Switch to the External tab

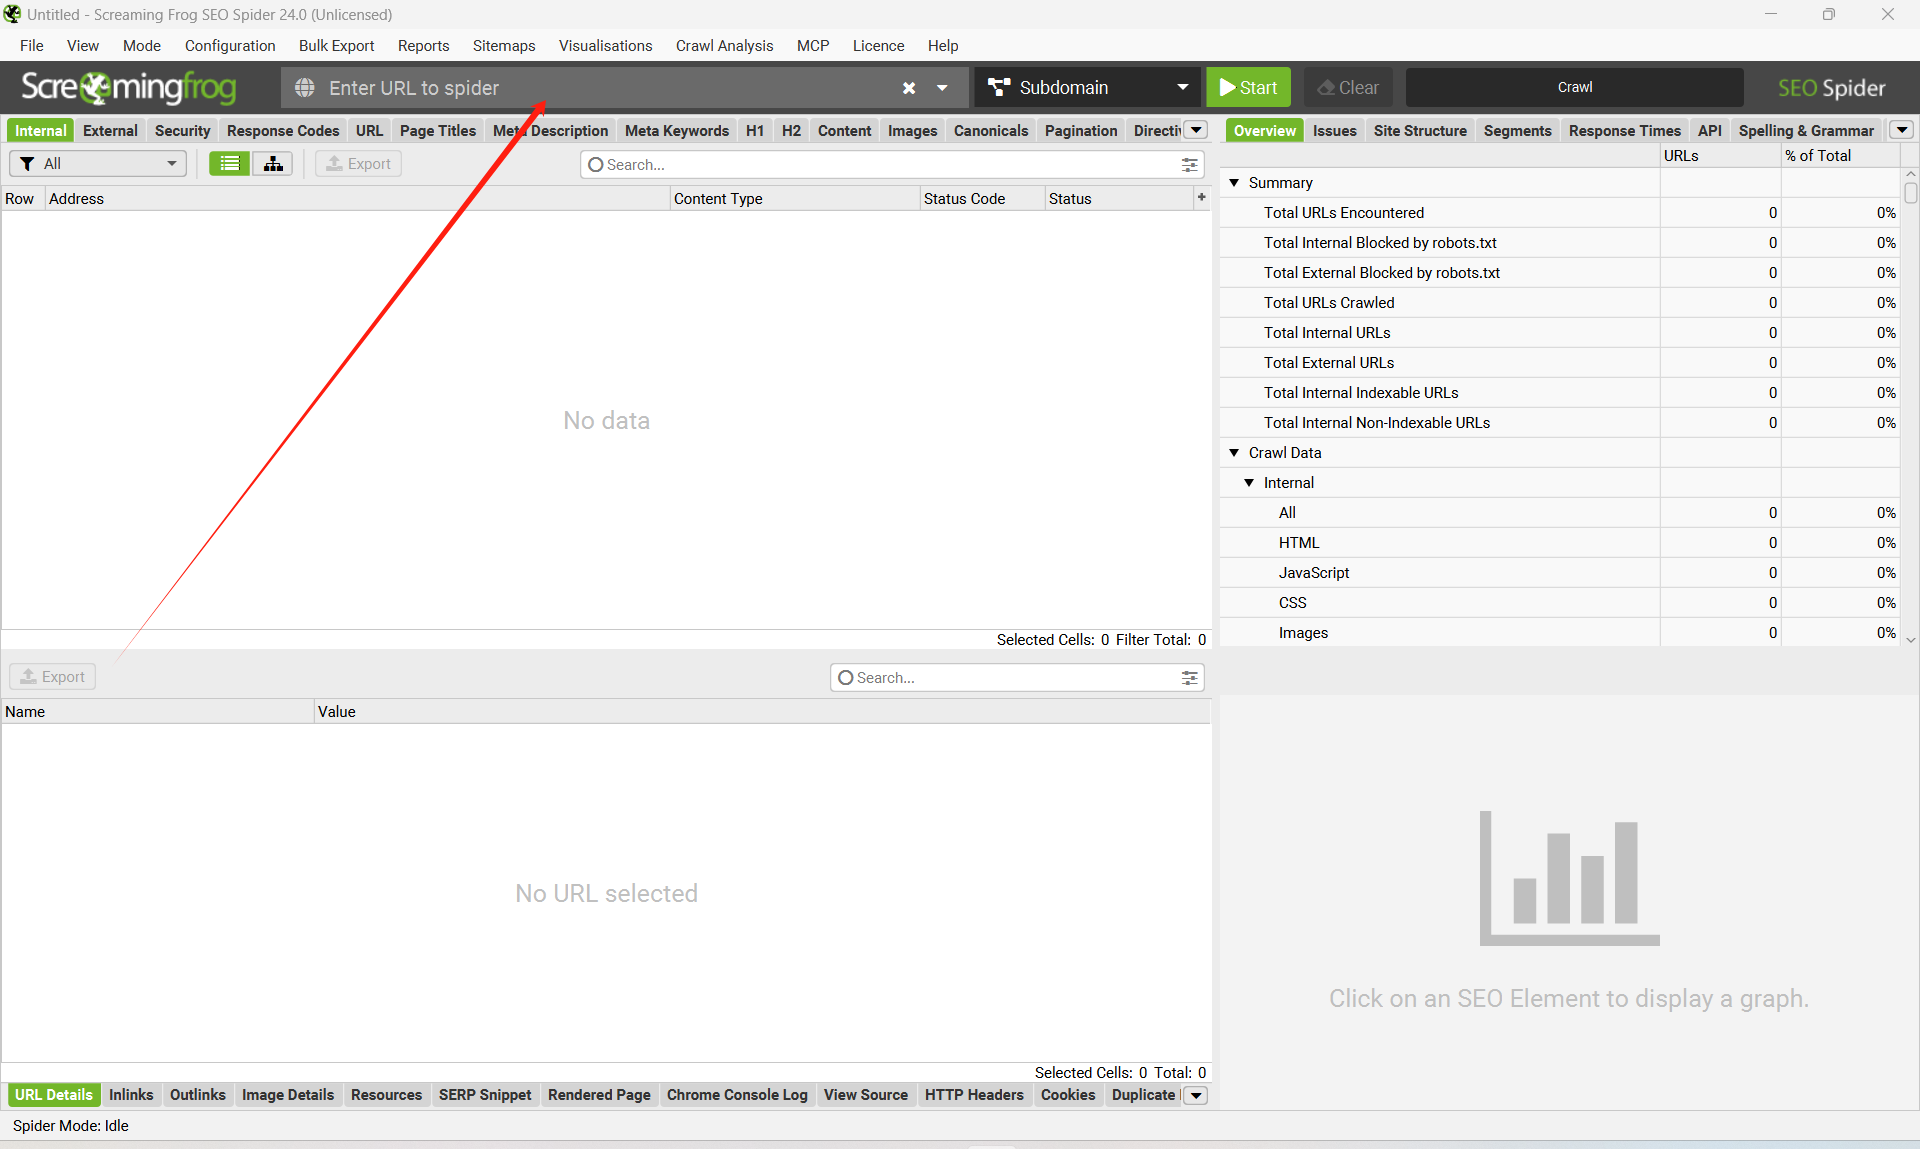pos(110,131)
